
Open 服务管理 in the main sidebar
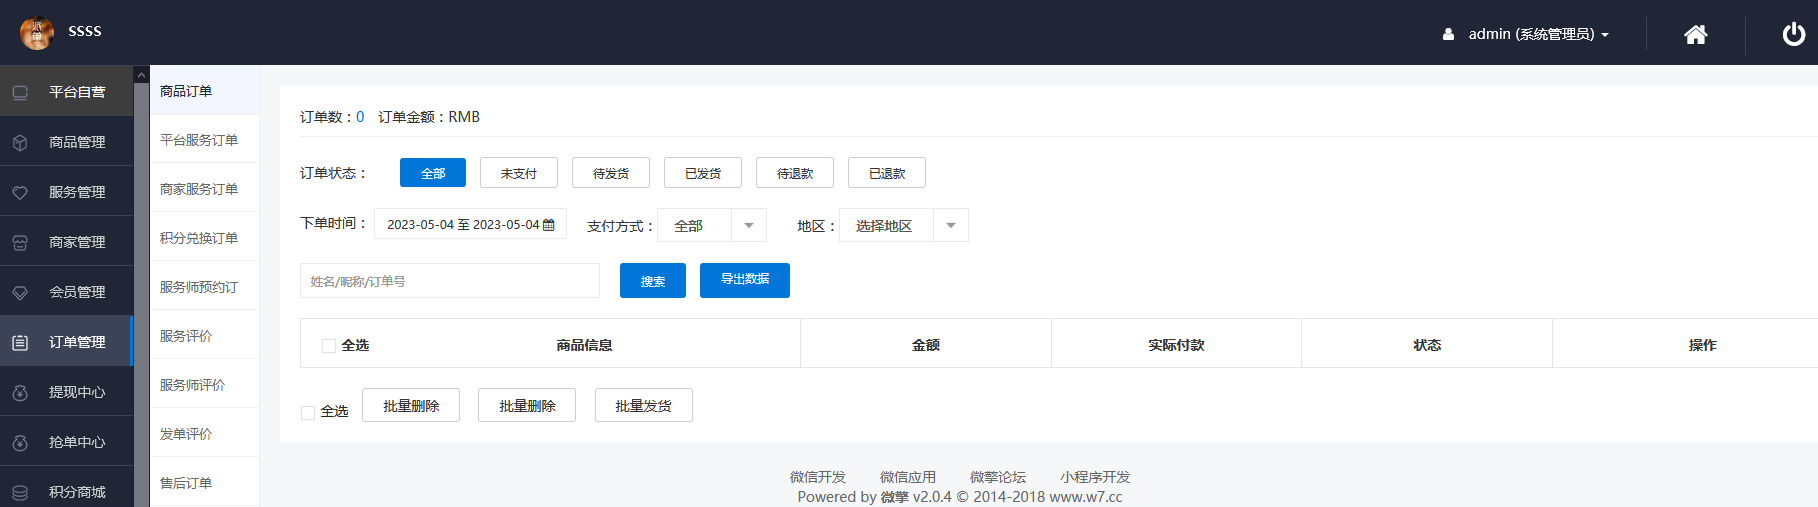(x=66, y=191)
